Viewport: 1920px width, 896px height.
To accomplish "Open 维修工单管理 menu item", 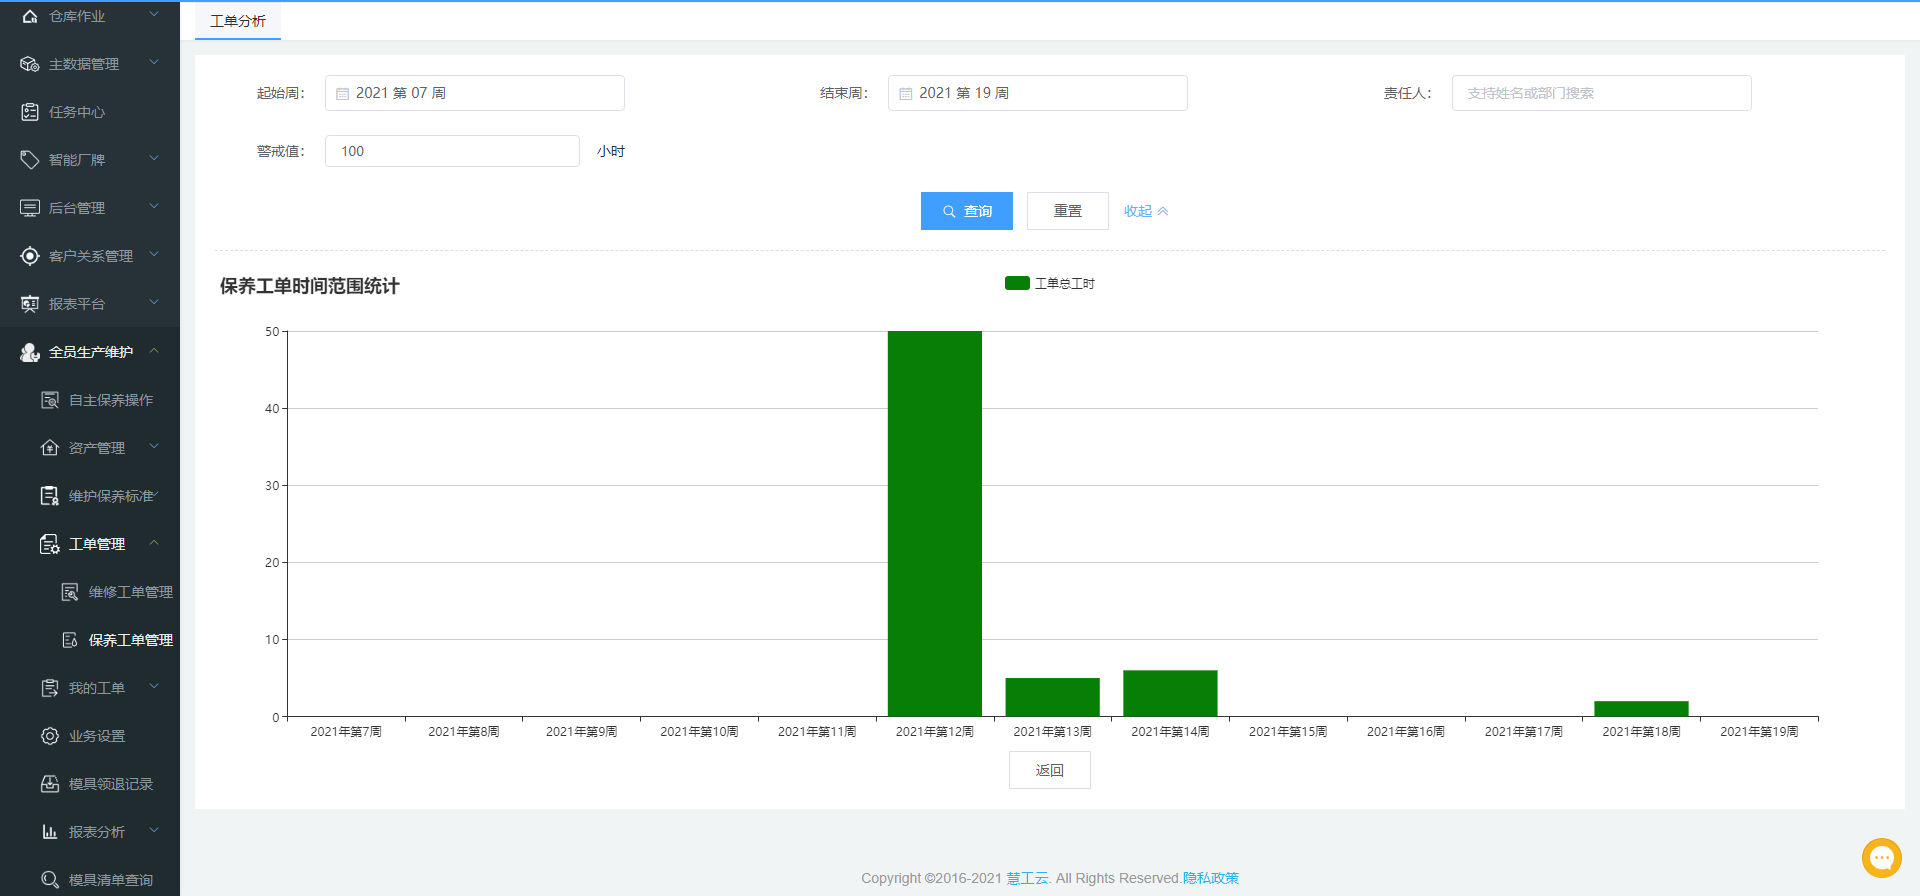I will 130,592.
